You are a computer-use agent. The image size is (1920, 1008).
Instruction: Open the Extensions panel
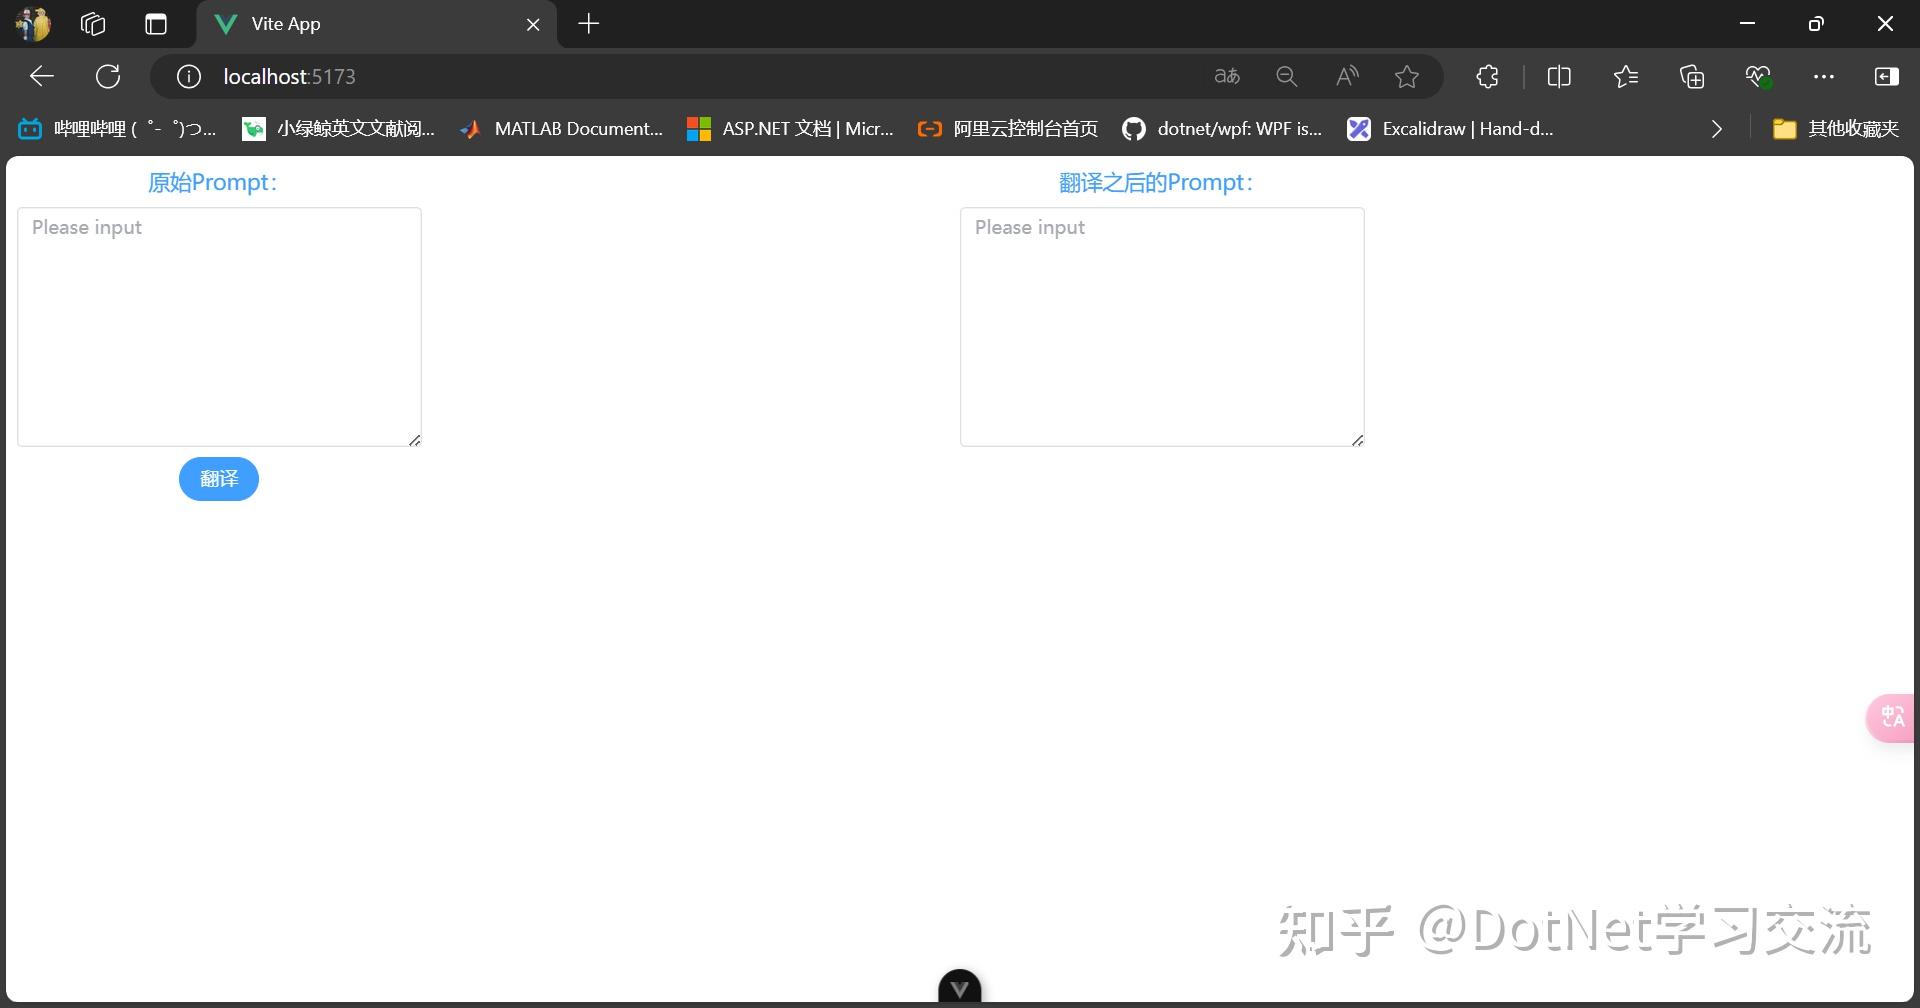1487,76
